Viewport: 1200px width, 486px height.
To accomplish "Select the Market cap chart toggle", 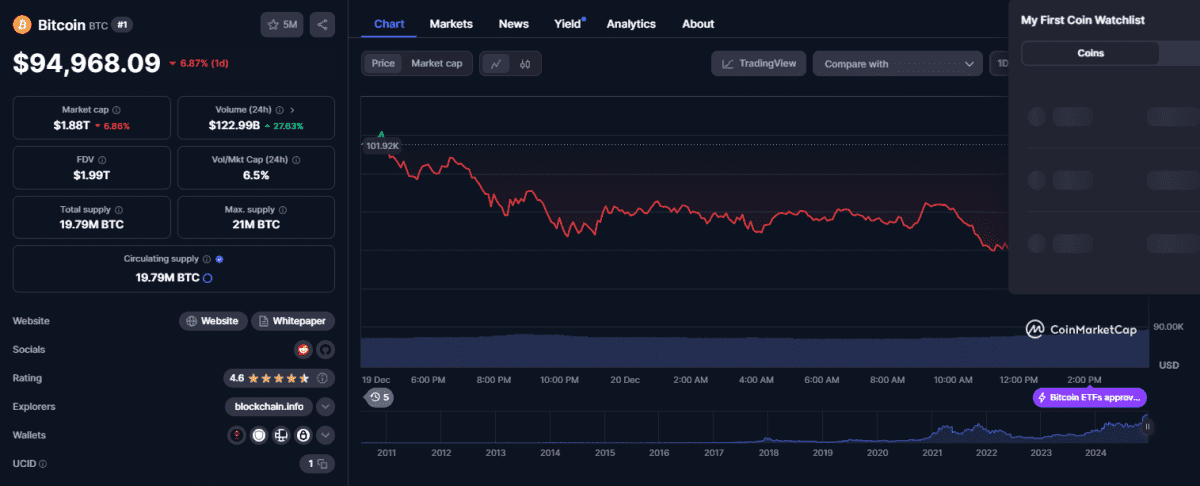I will coord(437,63).
